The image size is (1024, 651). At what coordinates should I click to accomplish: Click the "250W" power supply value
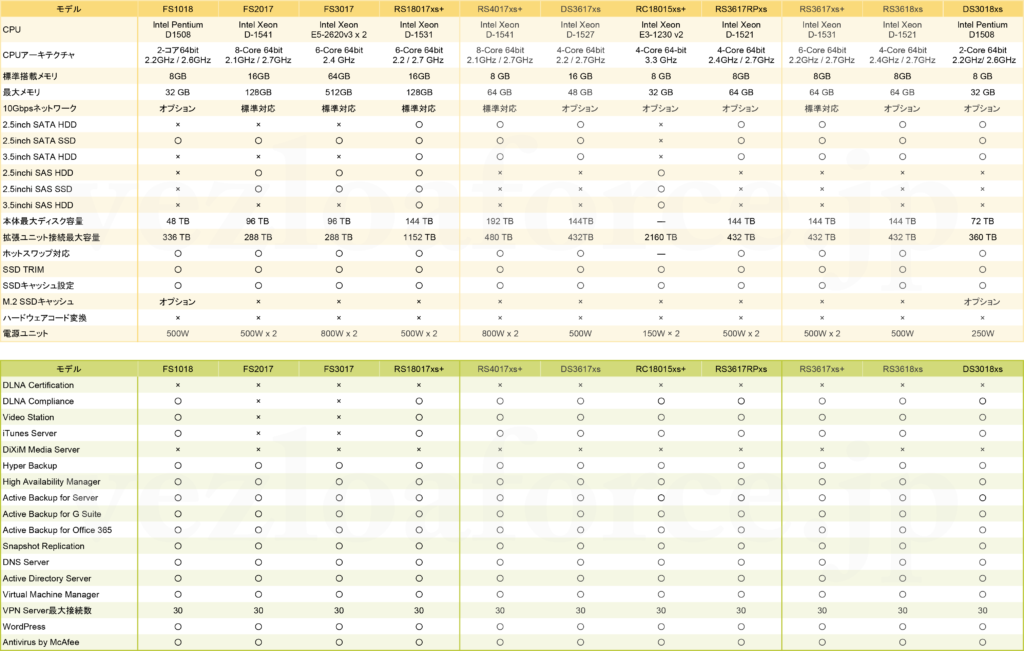coord(982,334)
